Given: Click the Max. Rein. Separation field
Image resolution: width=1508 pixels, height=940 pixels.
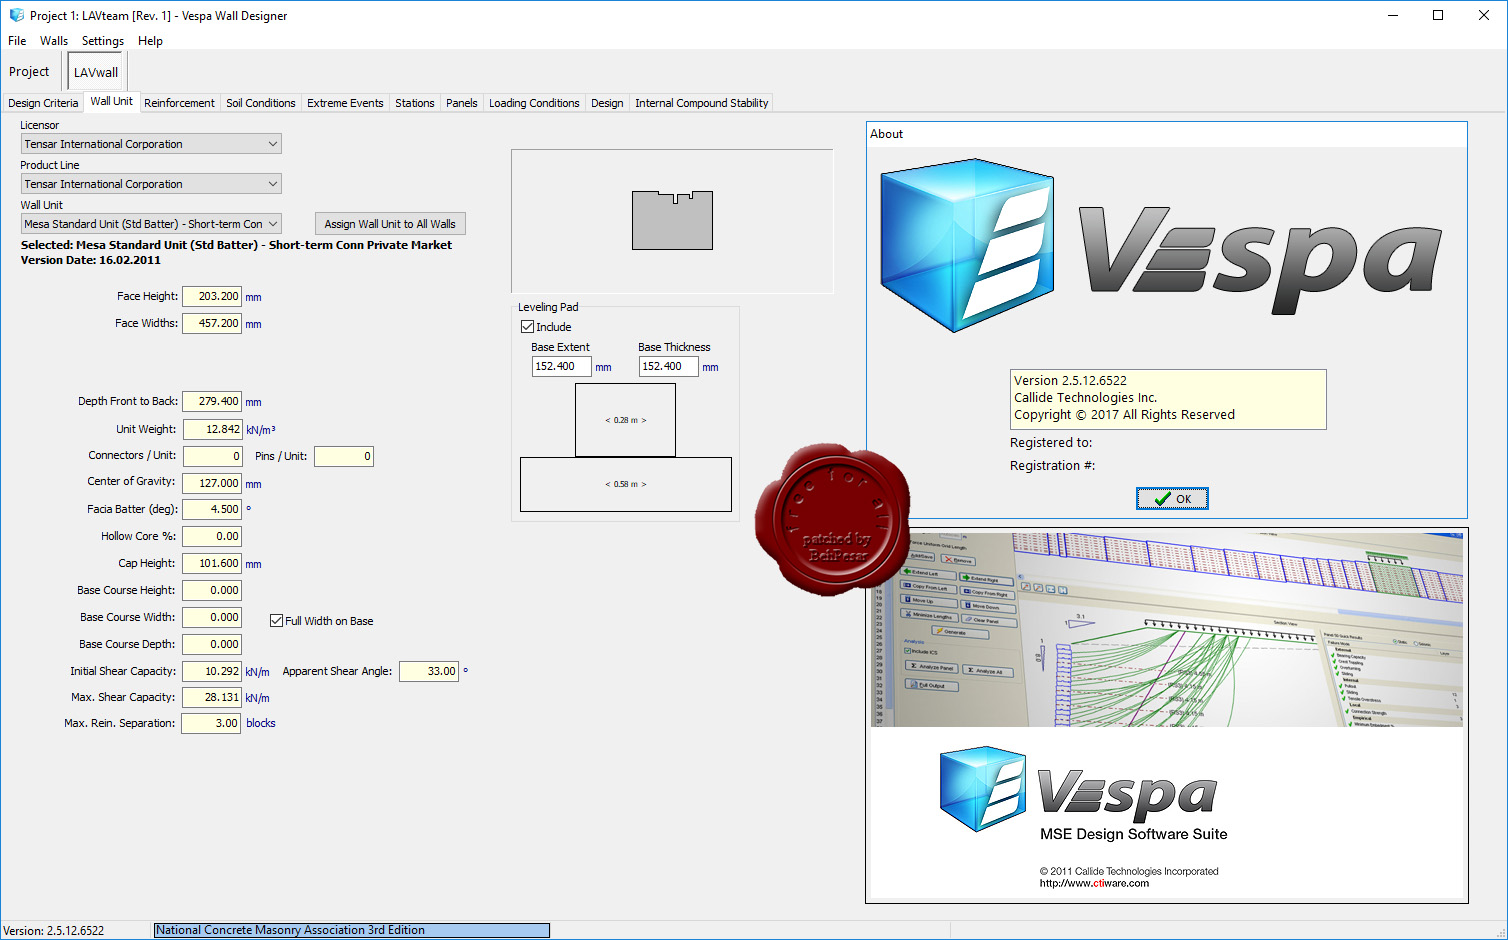Looking at the screenshot, I should pyautogui.click(x=211, y=724).
